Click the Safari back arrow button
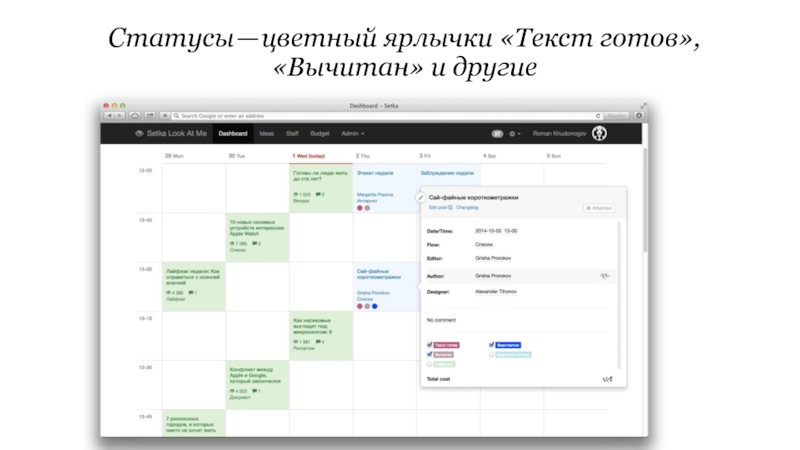Image resolution: width=800 pixels, height=450 pixels. tap(109, 116)
